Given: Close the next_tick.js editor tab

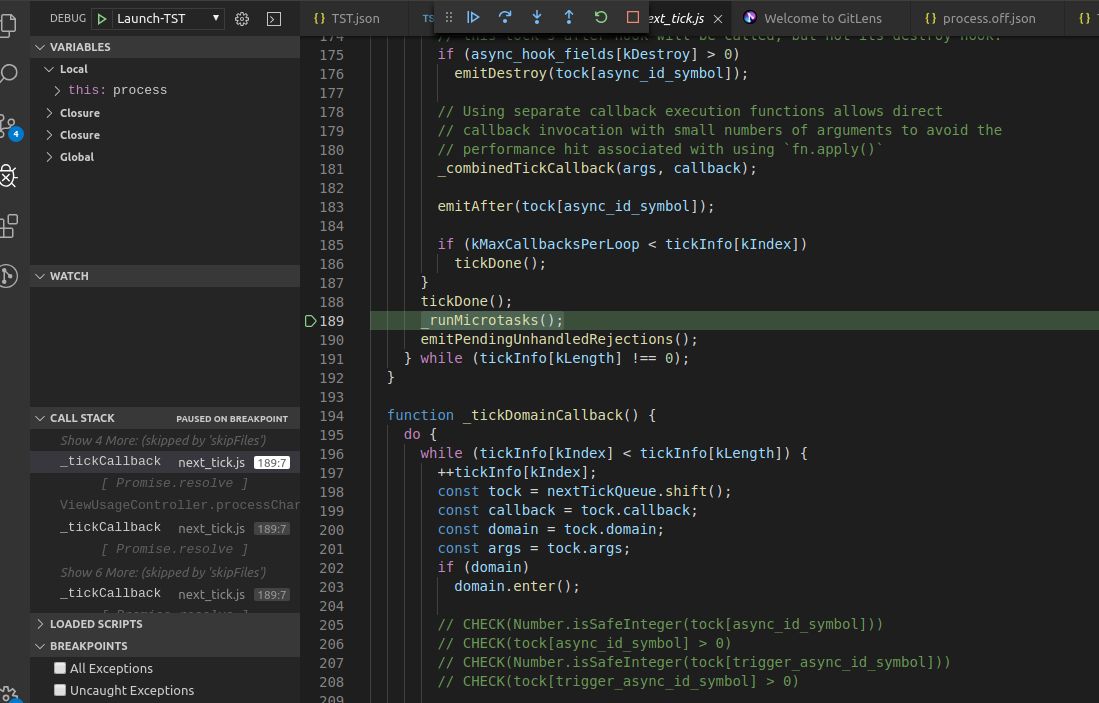Looking at the screenshot, I should pos(718,19).
